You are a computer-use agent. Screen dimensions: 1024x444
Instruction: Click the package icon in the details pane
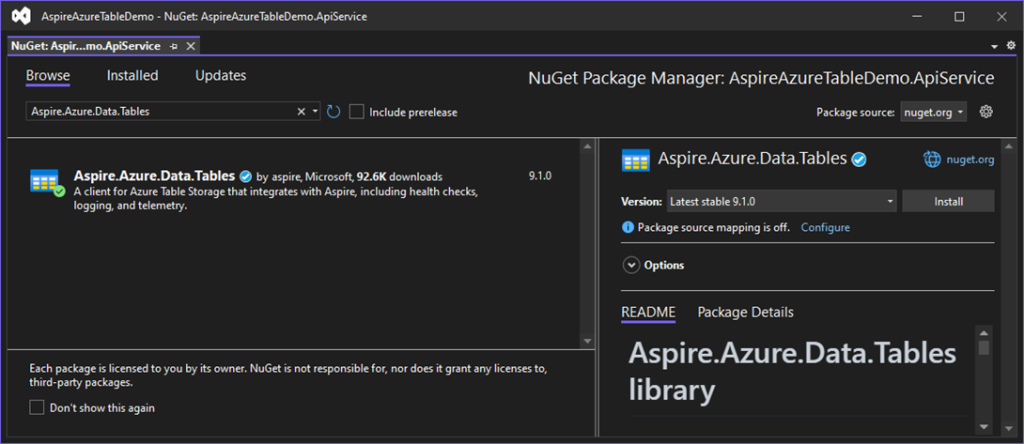pyautogui.click(x=635, y=159)
